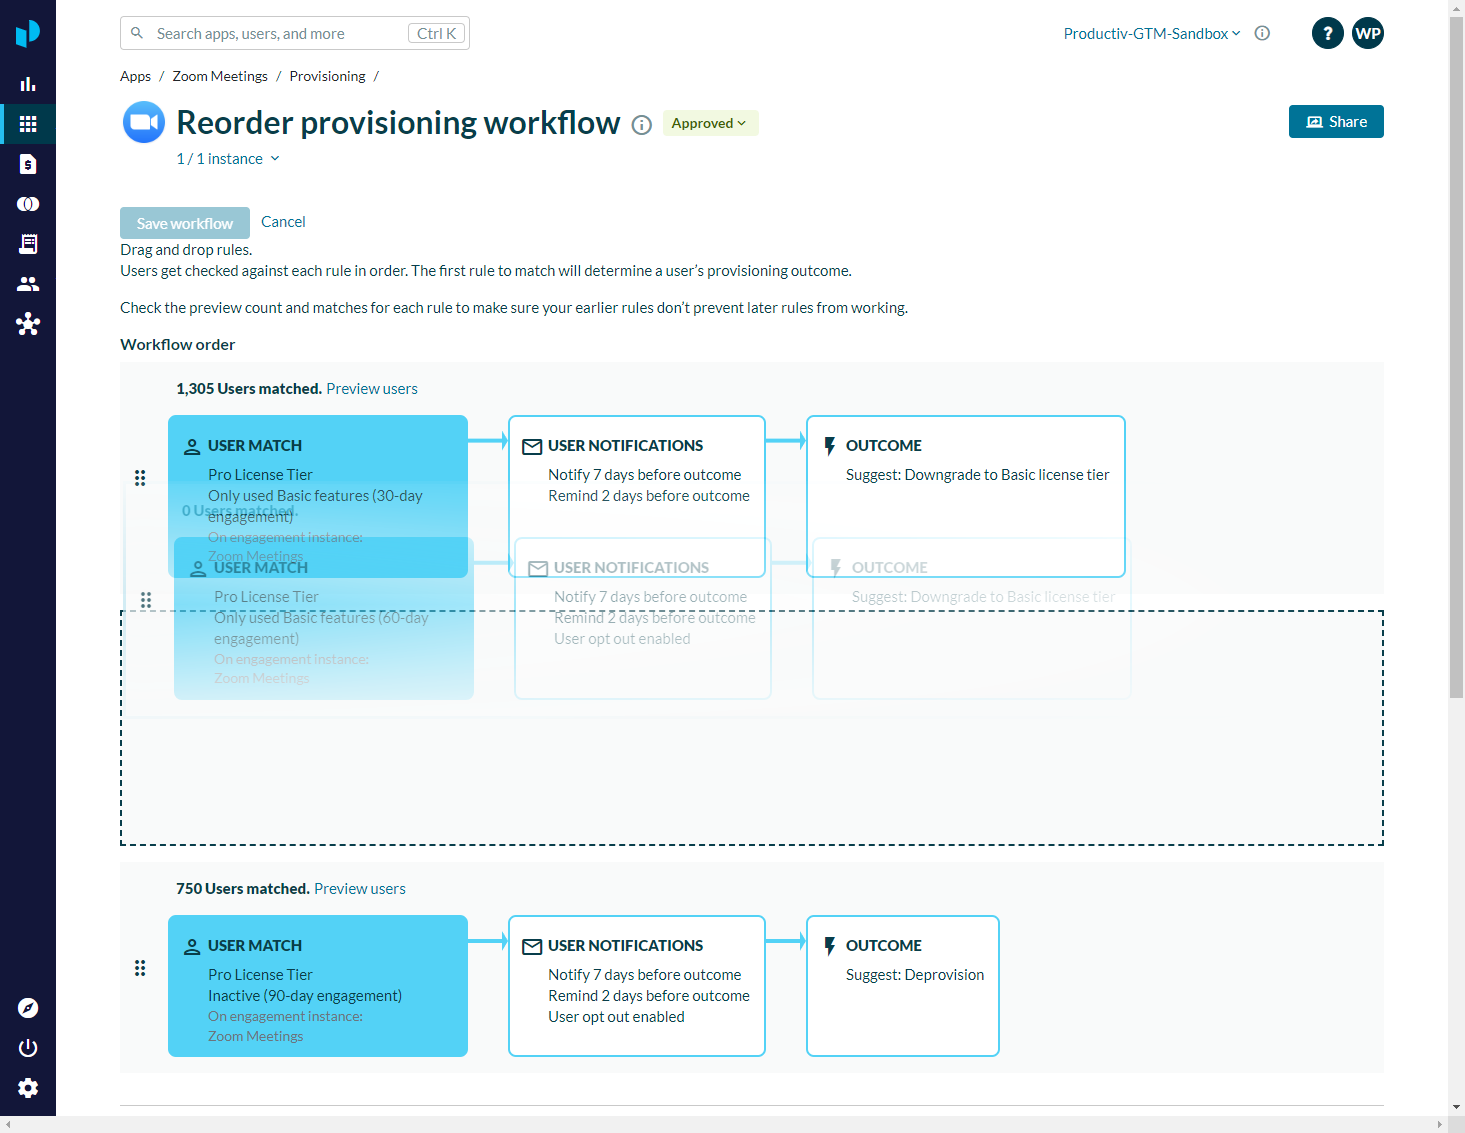Click the Zoom Meetings app logo

coord(144,122)
